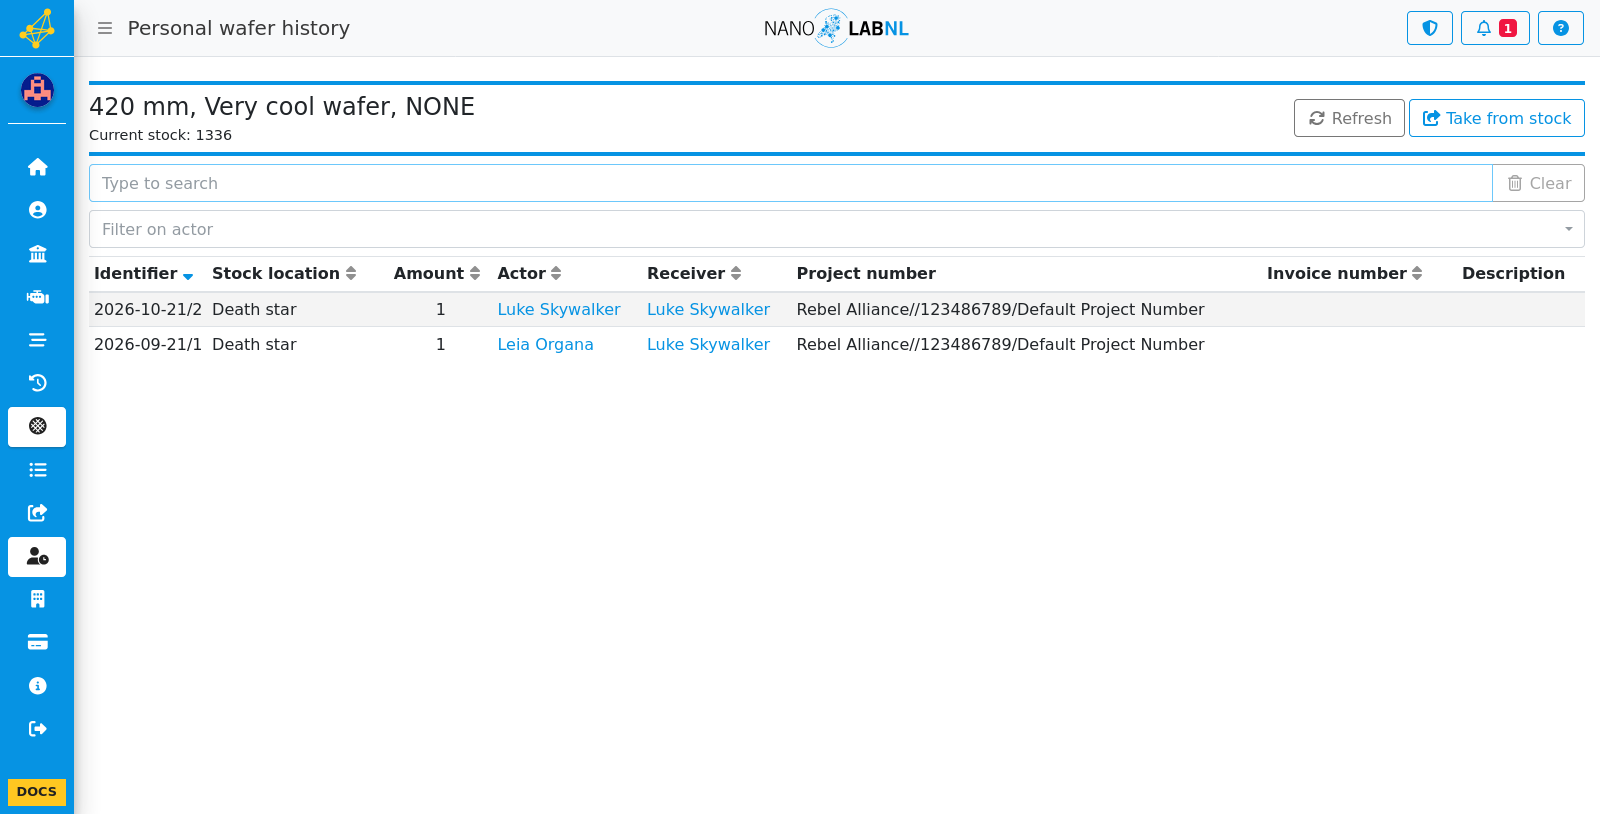Open the Filter on actor dropdown
The width and height of the screenshot is (1600, 814).
(837, 229)
